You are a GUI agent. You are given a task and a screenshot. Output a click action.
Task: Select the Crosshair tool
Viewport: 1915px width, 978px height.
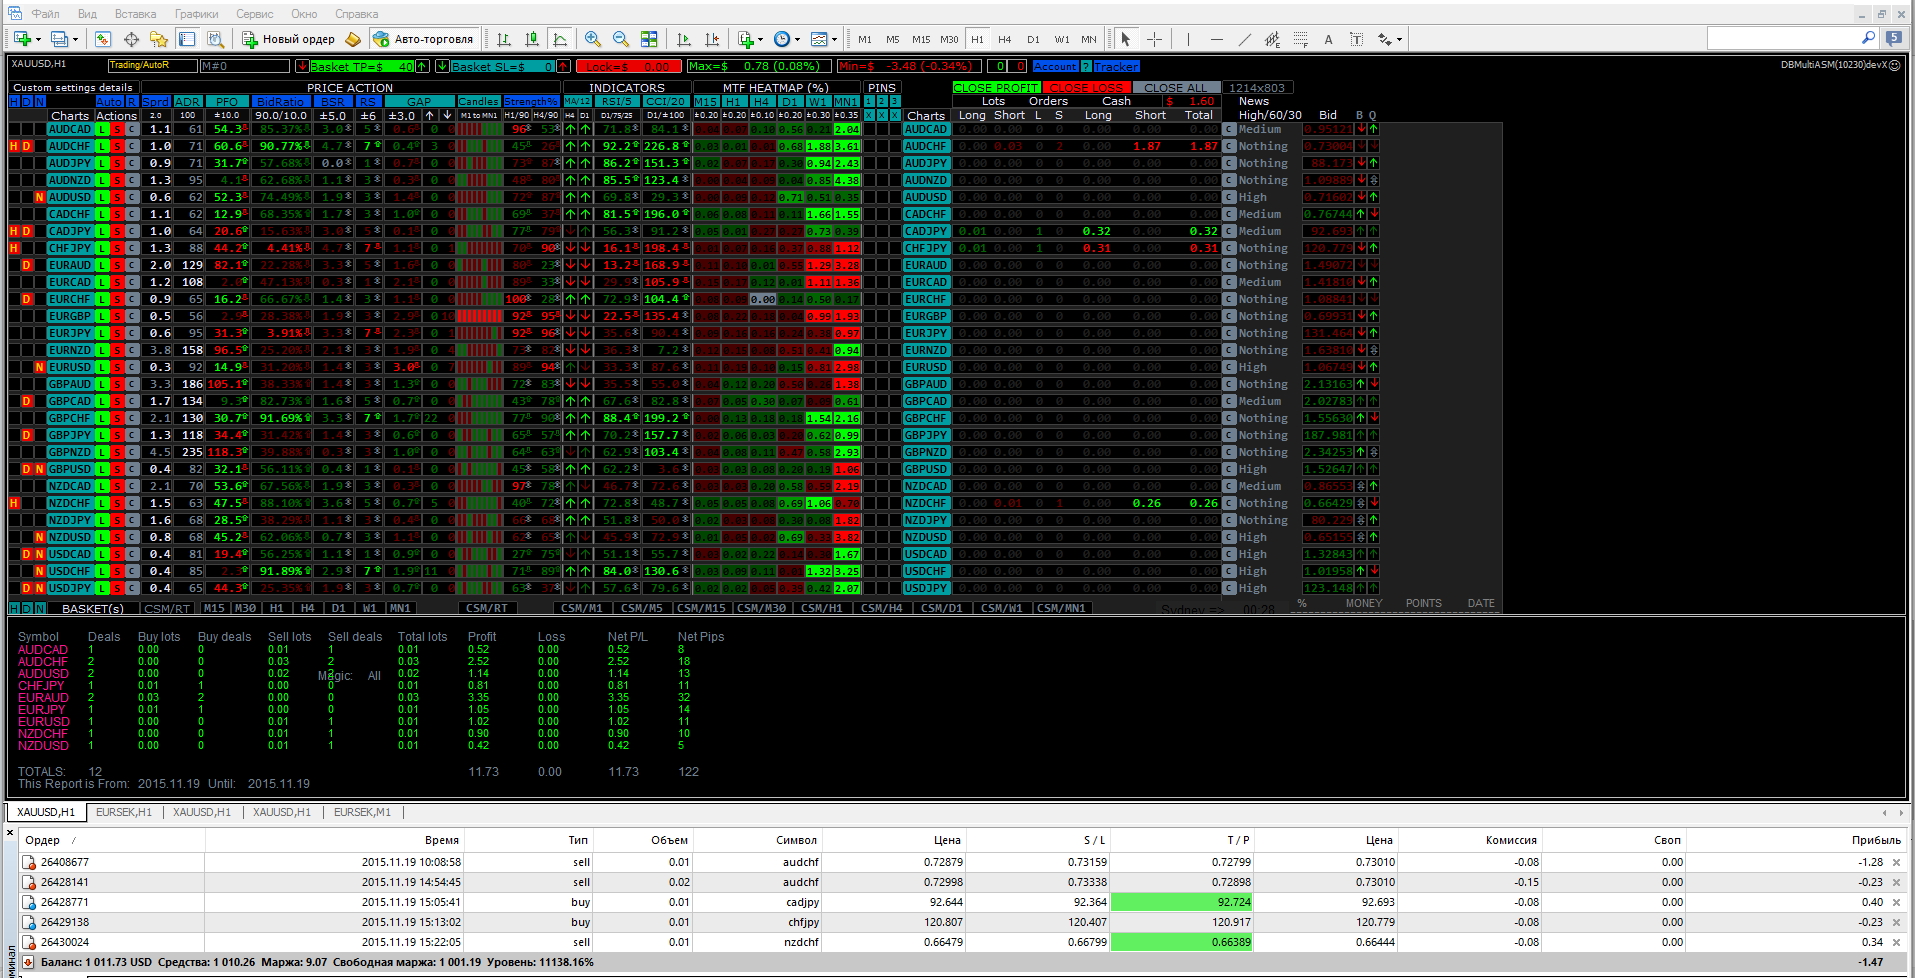tap(1154, 39)
